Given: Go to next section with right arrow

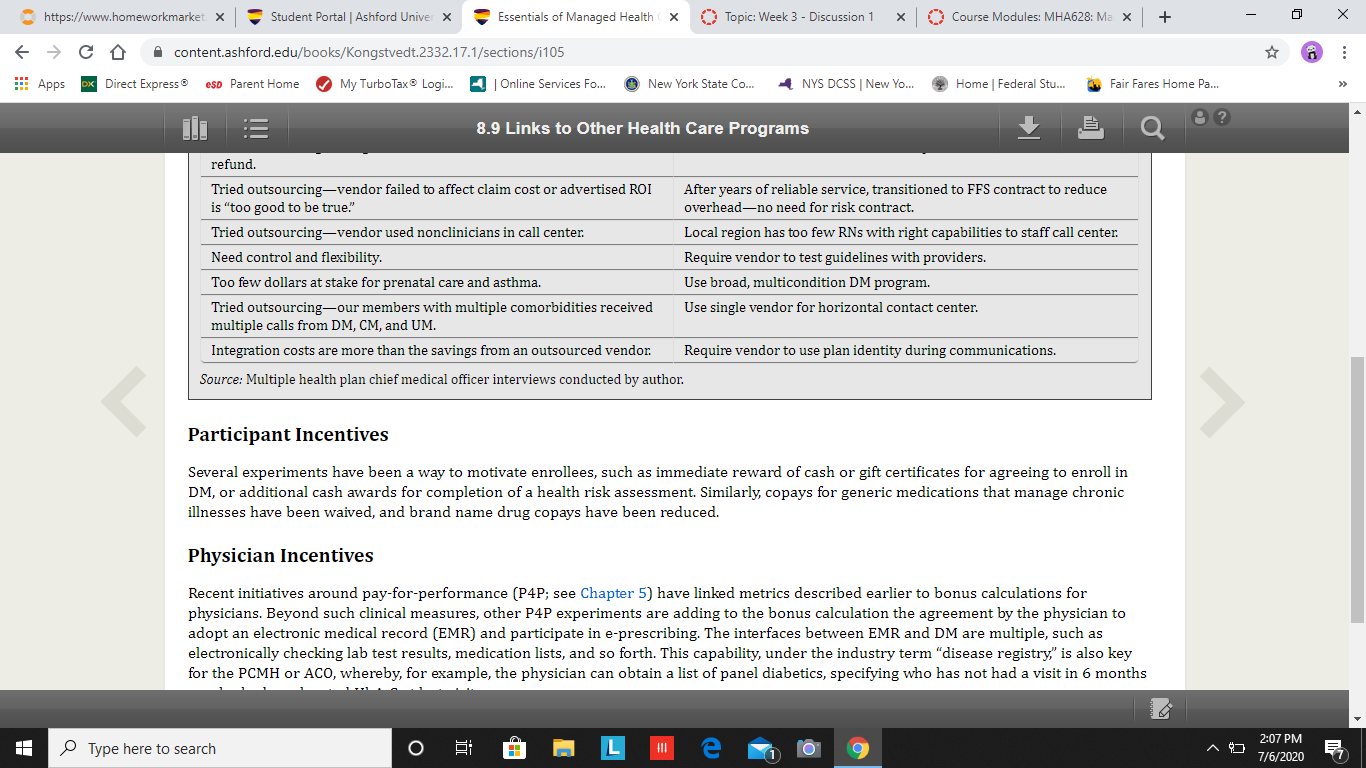Looking at the screenshot, I should (1221, 402).
